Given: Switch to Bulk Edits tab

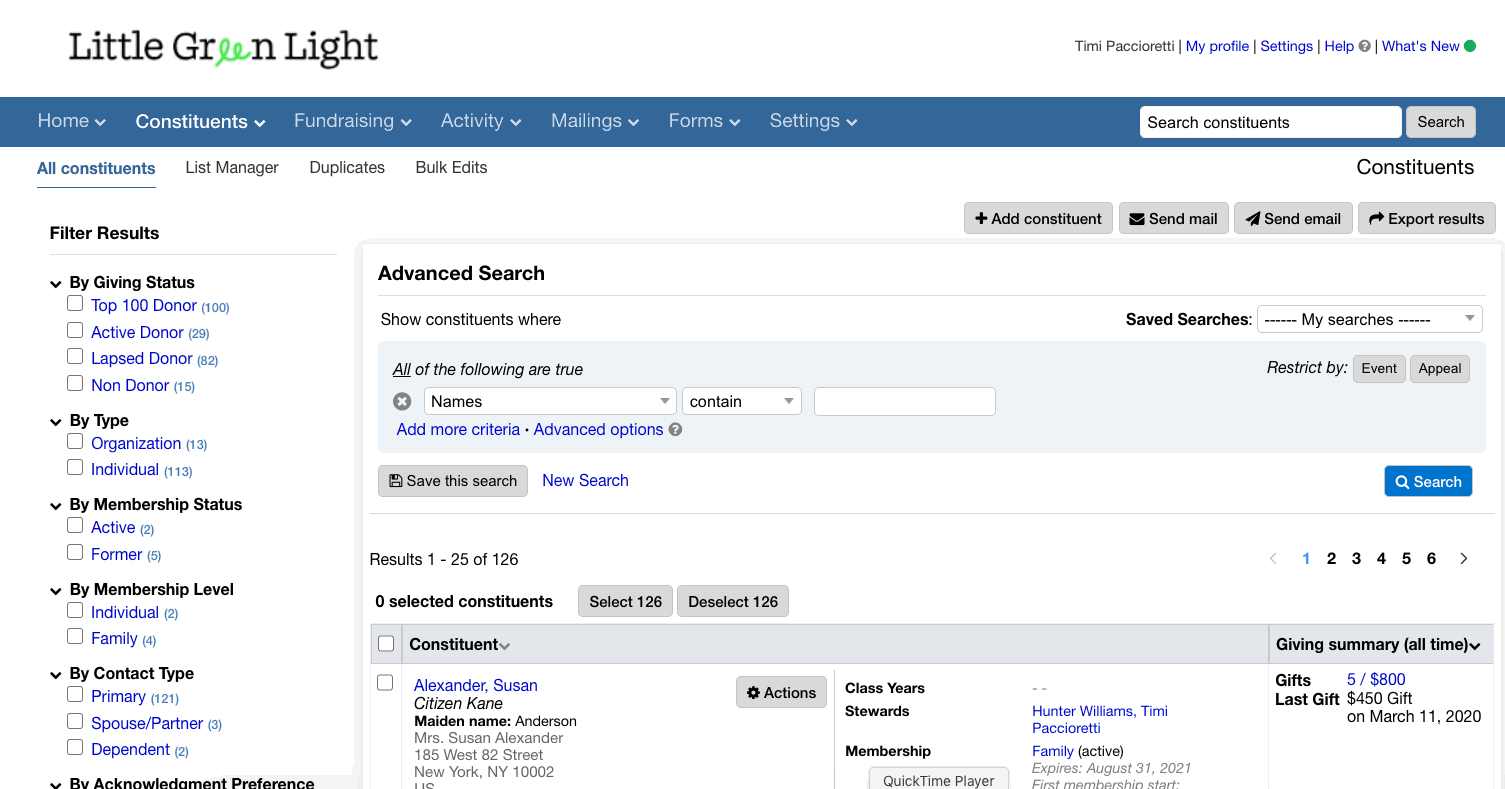Looking at the screenshot, I should (451, 167).
